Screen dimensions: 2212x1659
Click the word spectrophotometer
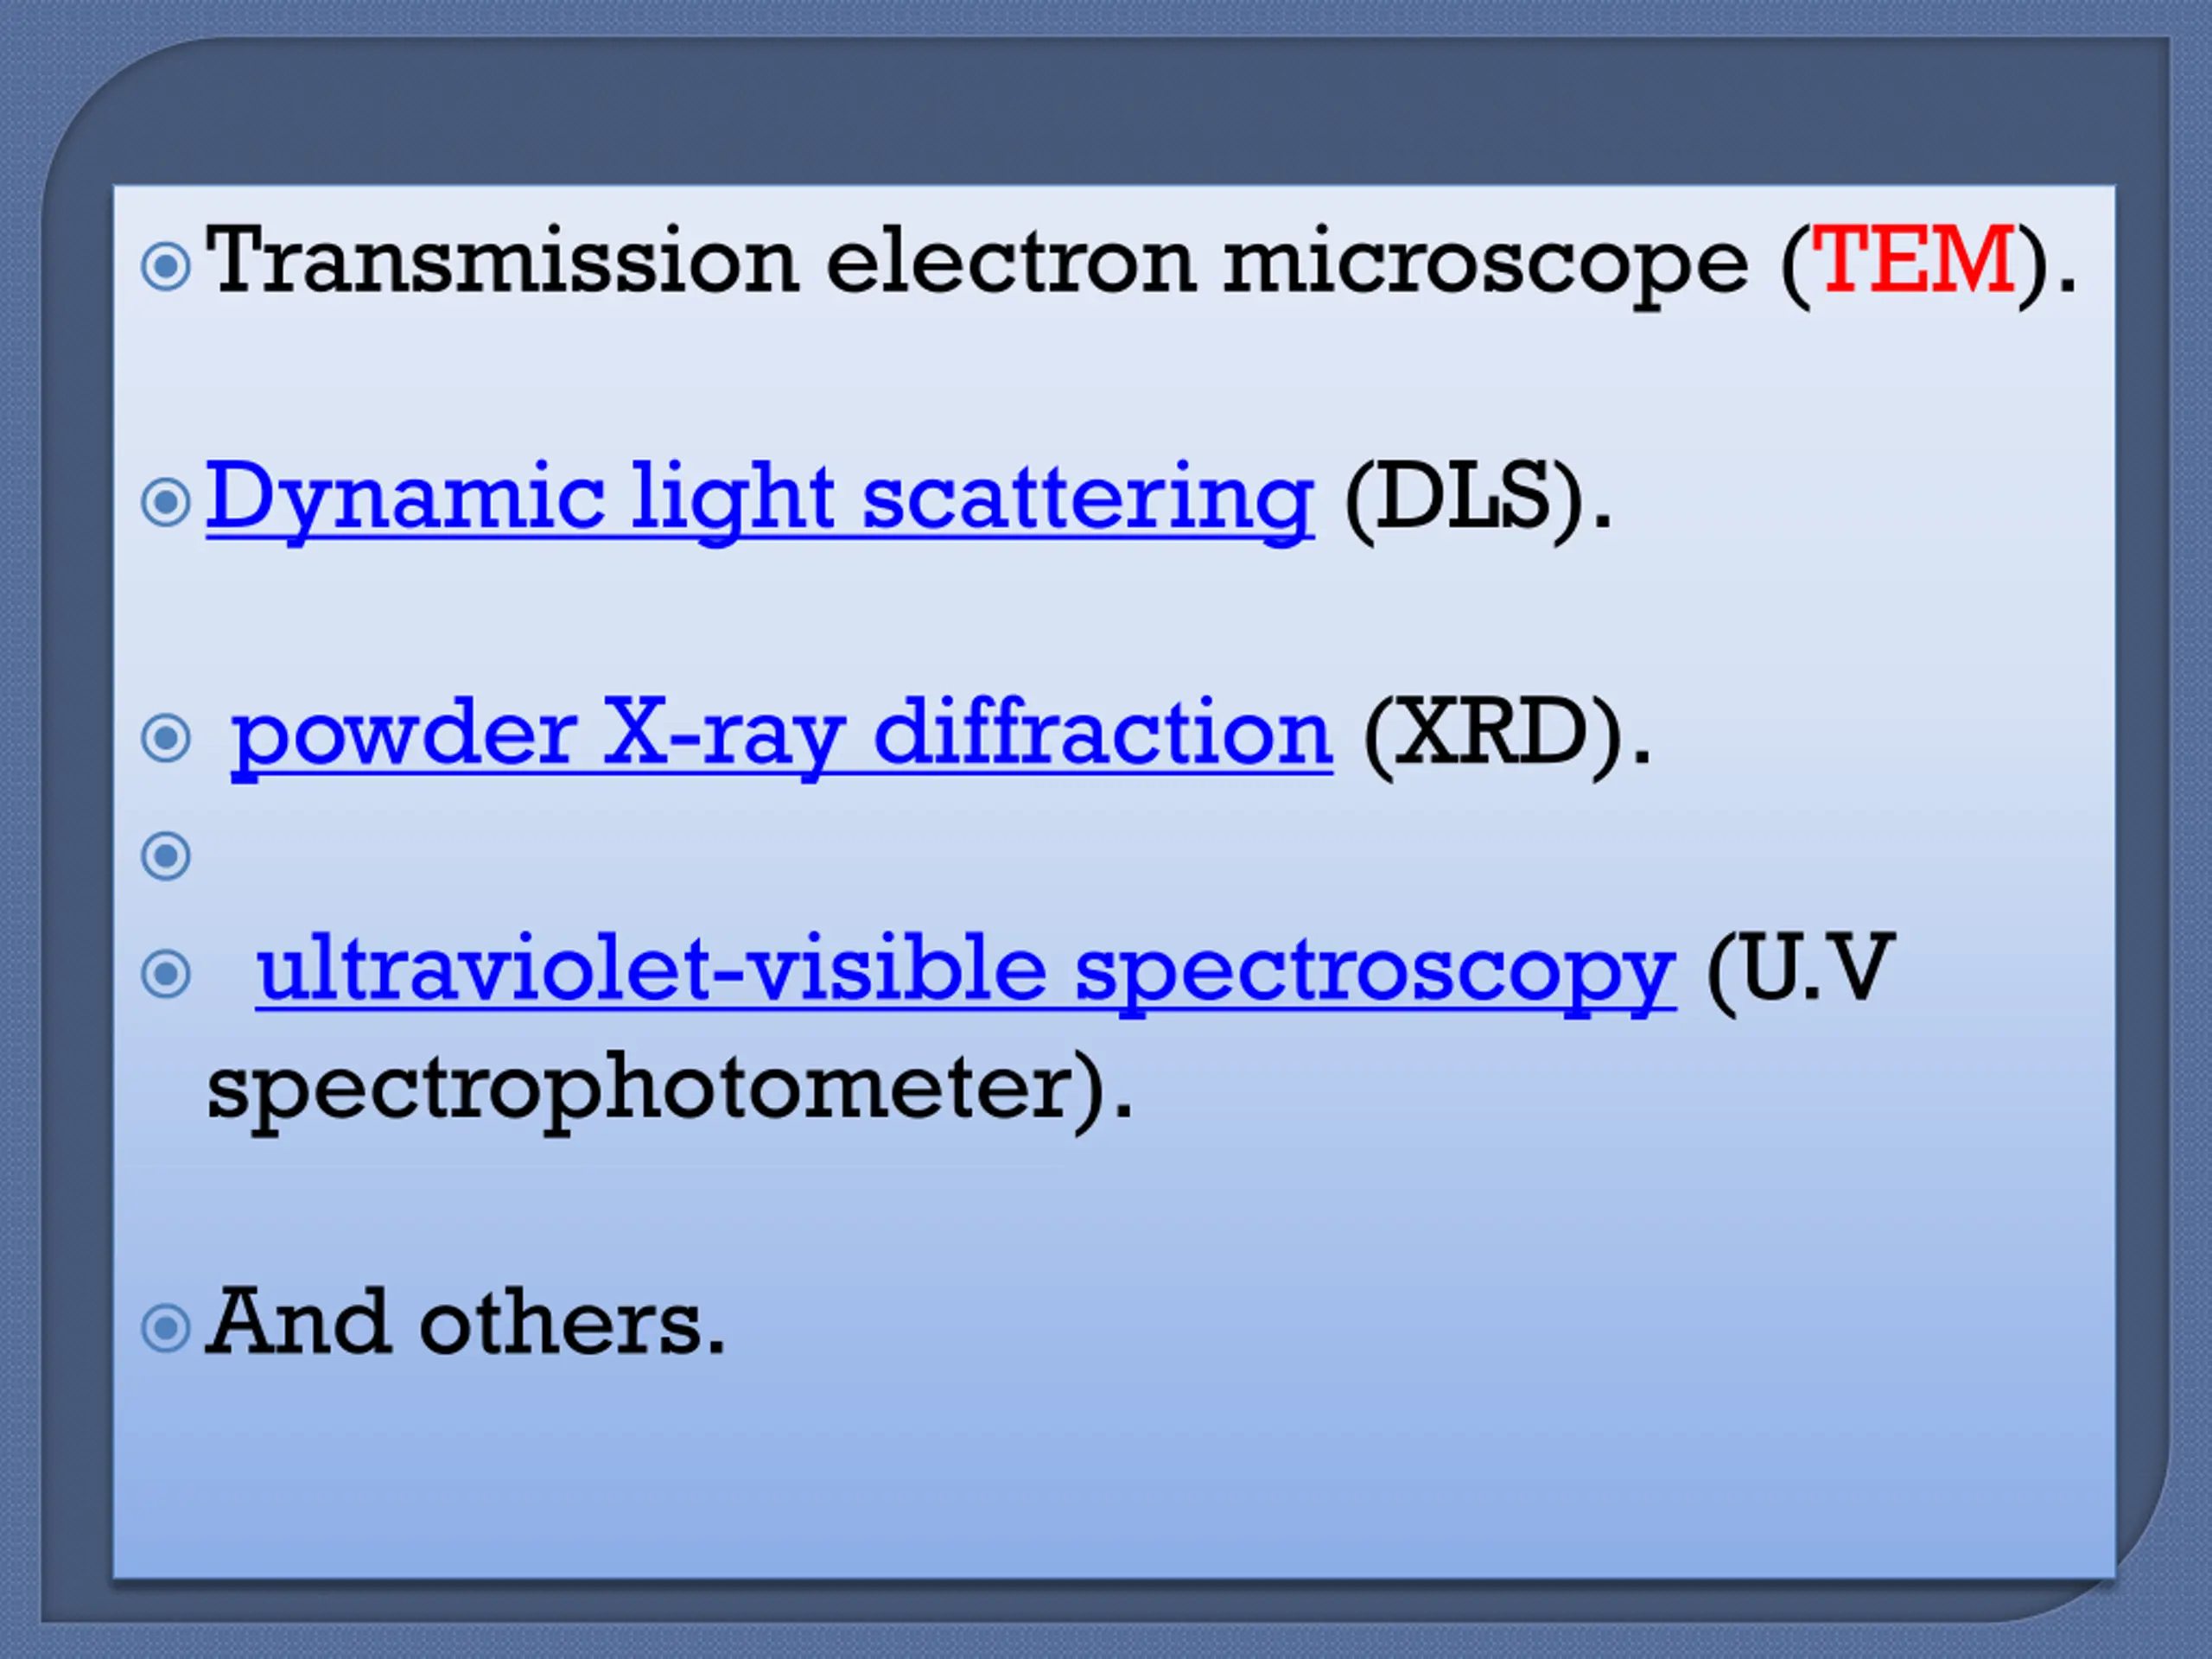pyautogui.click(x=640, y=1089)
